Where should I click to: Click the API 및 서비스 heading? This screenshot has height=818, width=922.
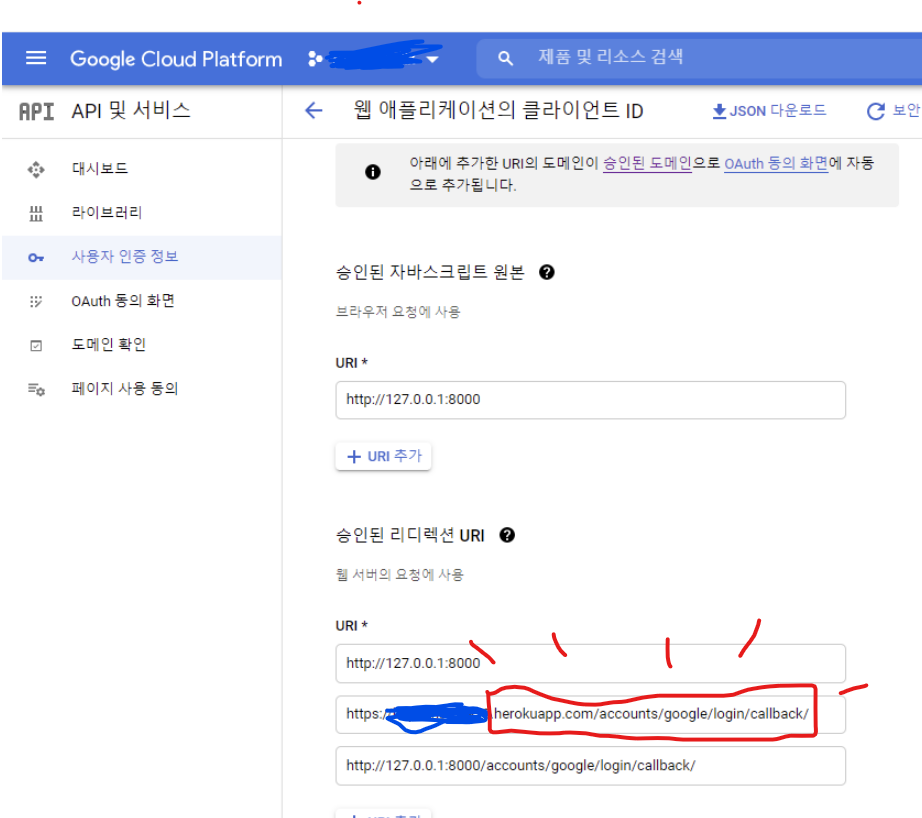pos(131,111)
